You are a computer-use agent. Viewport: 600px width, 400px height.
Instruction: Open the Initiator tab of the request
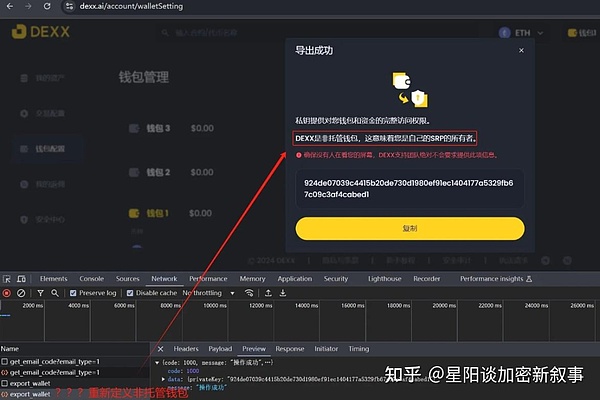(326, 349)
